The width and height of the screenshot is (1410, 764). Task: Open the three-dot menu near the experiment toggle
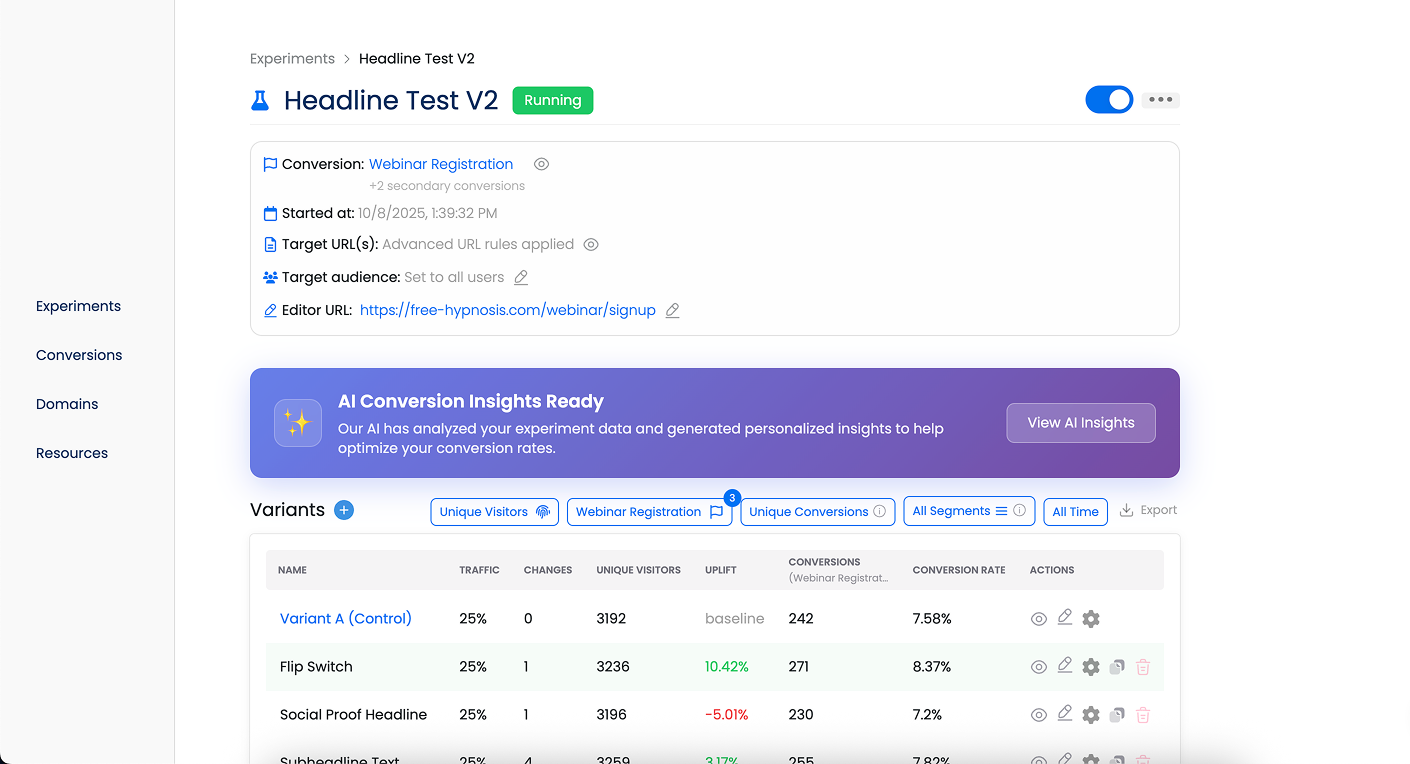click(x=1160, y=99)
